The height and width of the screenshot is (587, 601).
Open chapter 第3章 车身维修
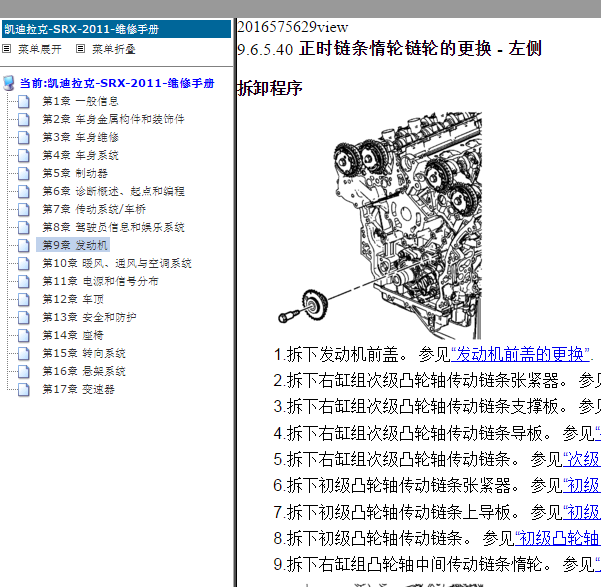[x=80, y=137]
